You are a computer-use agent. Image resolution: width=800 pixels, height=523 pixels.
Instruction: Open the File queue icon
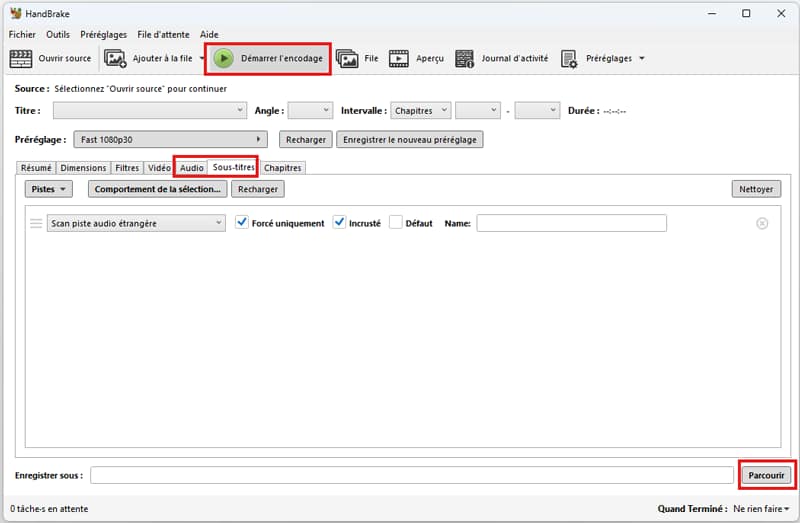[347, 59]
